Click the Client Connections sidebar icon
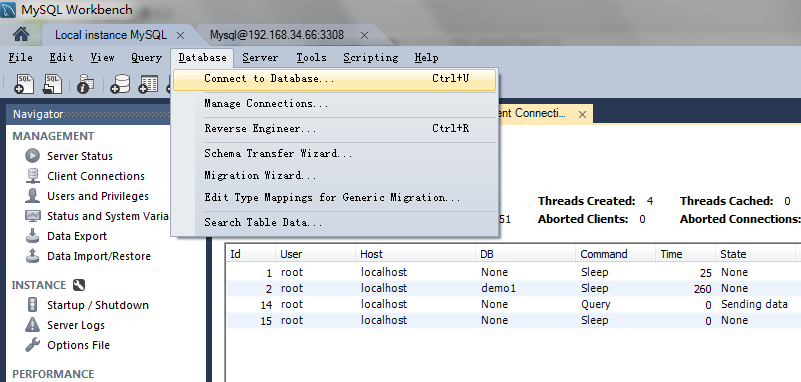The height and width of the screenshot is (382, 801). (32, 176)
